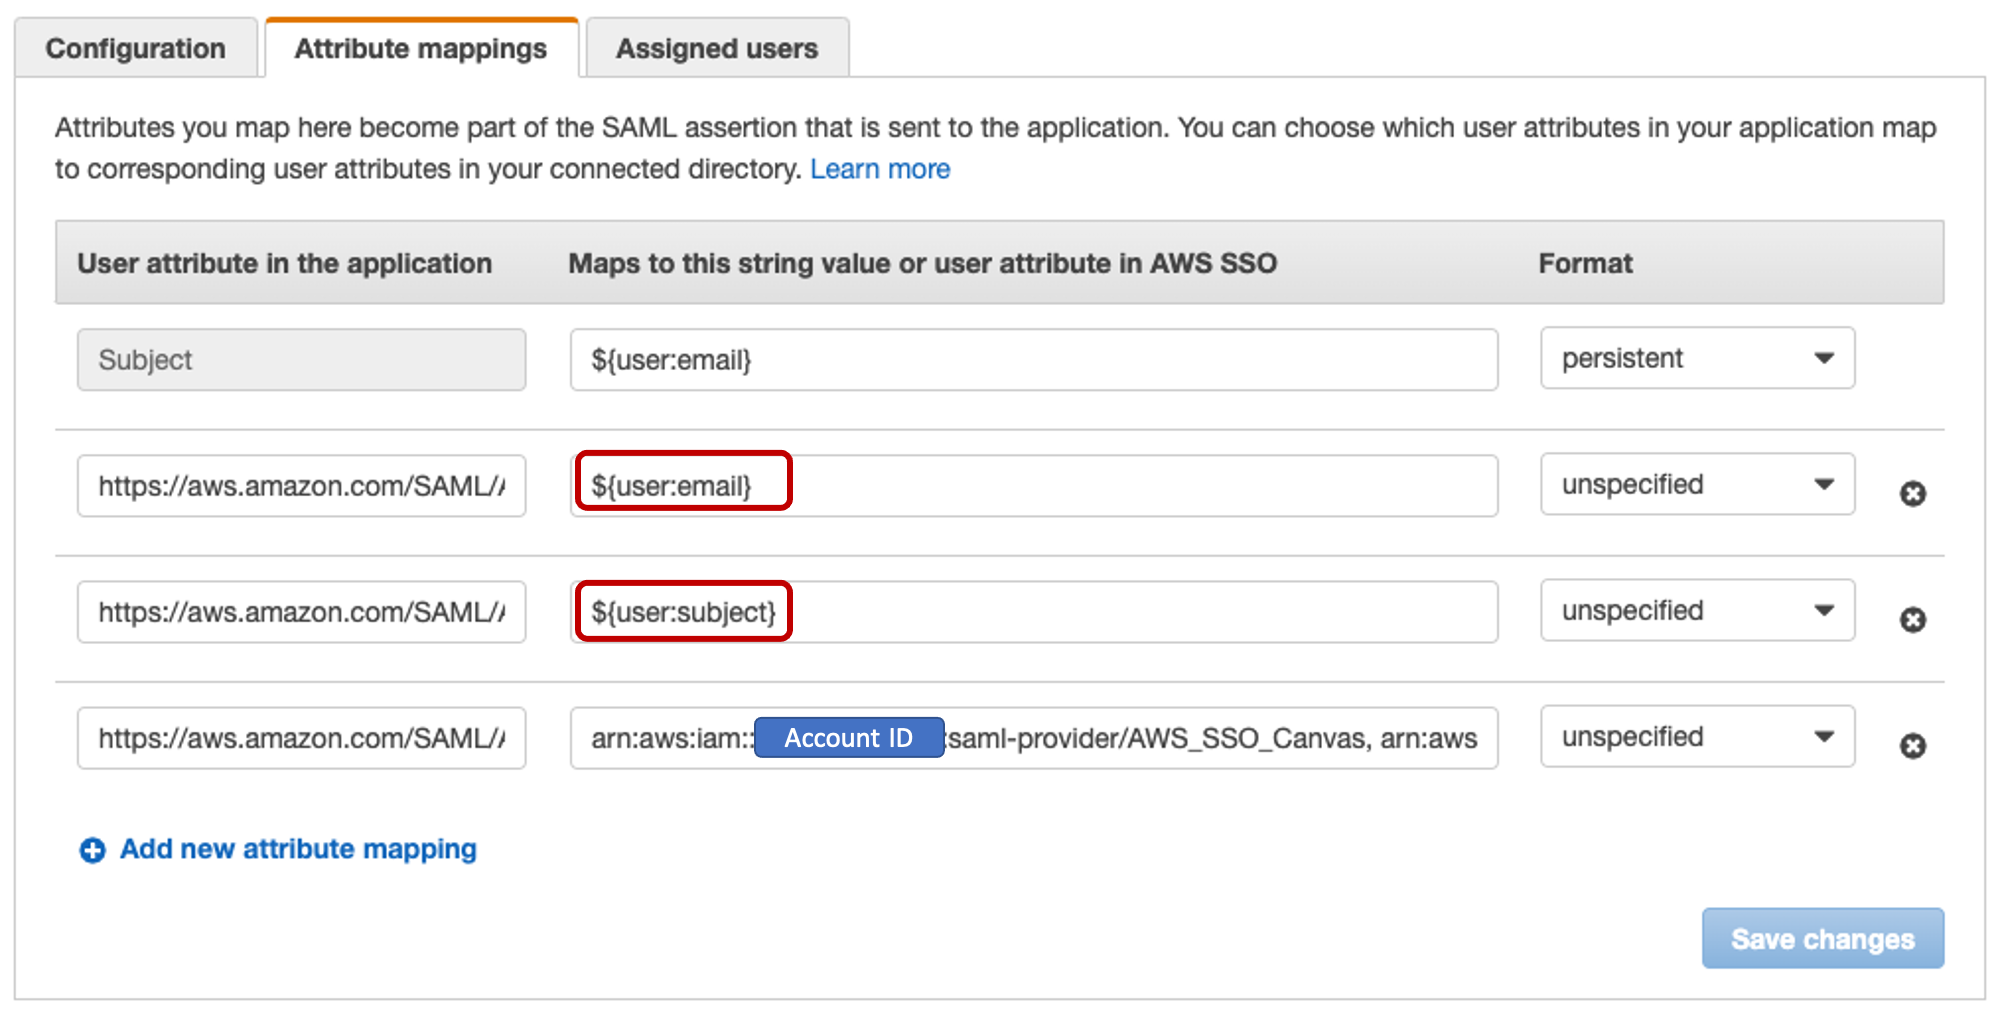The height and width of the screenshot is (1016, 2002).
Task: Remove the ${user:email} attribute mapping row
Action: pos(1912,494)
